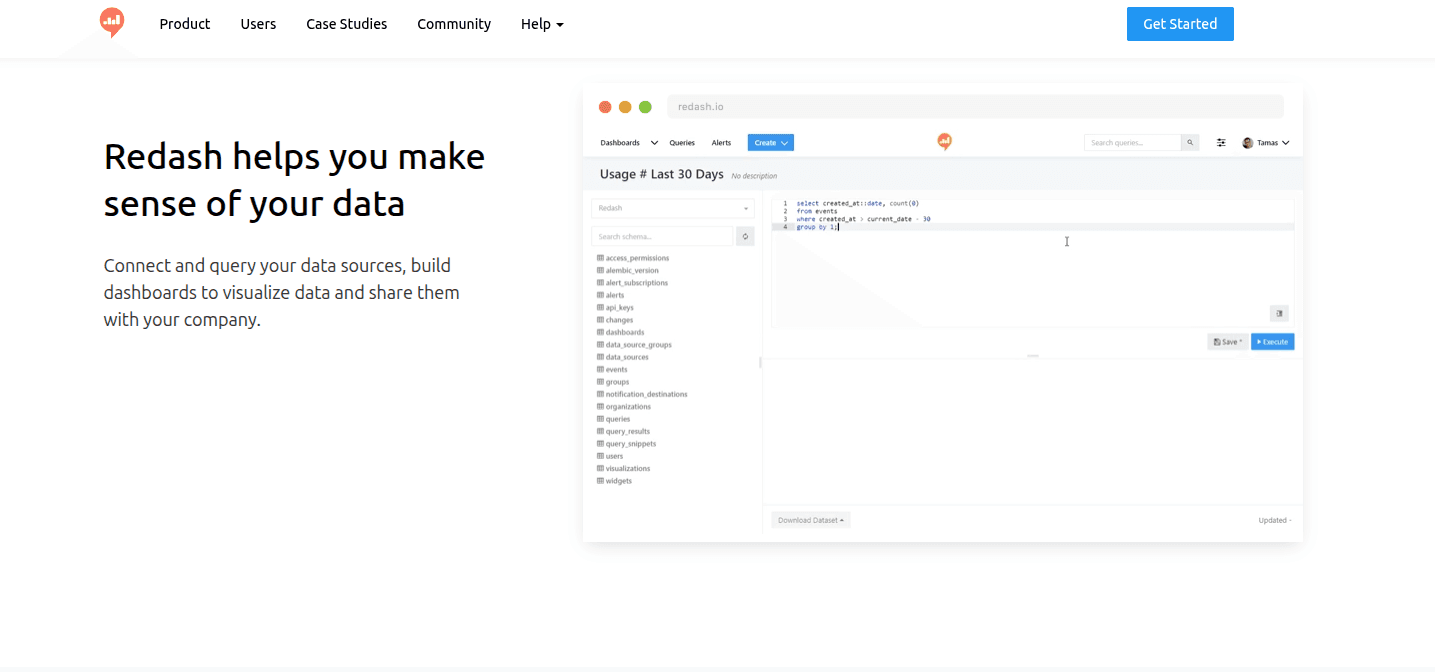Click the table icon beside alembic_version
The image size is (1435, 672).
[600, 270]
